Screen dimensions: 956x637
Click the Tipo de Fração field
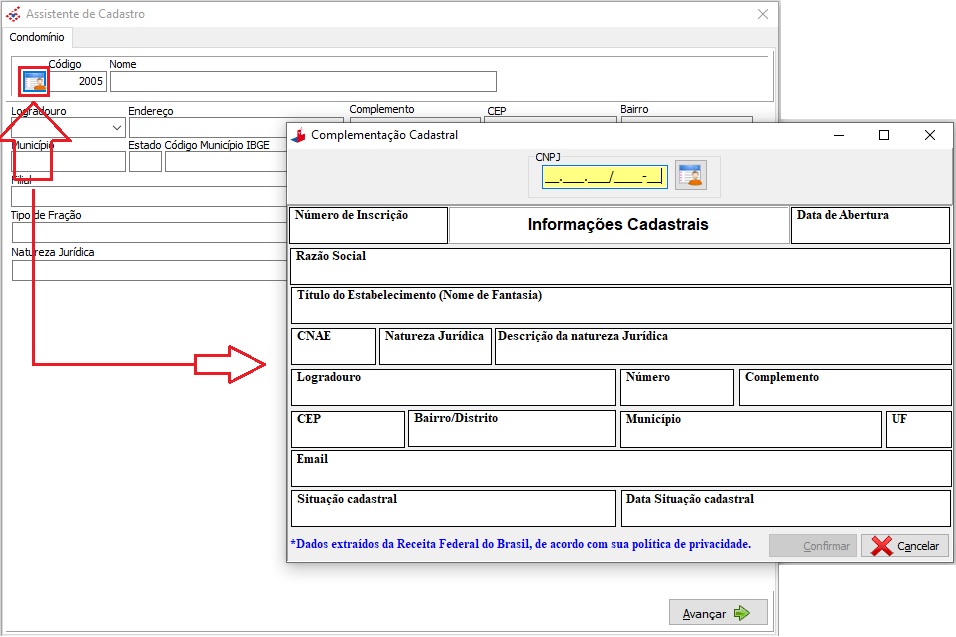(x=149, y=233)
